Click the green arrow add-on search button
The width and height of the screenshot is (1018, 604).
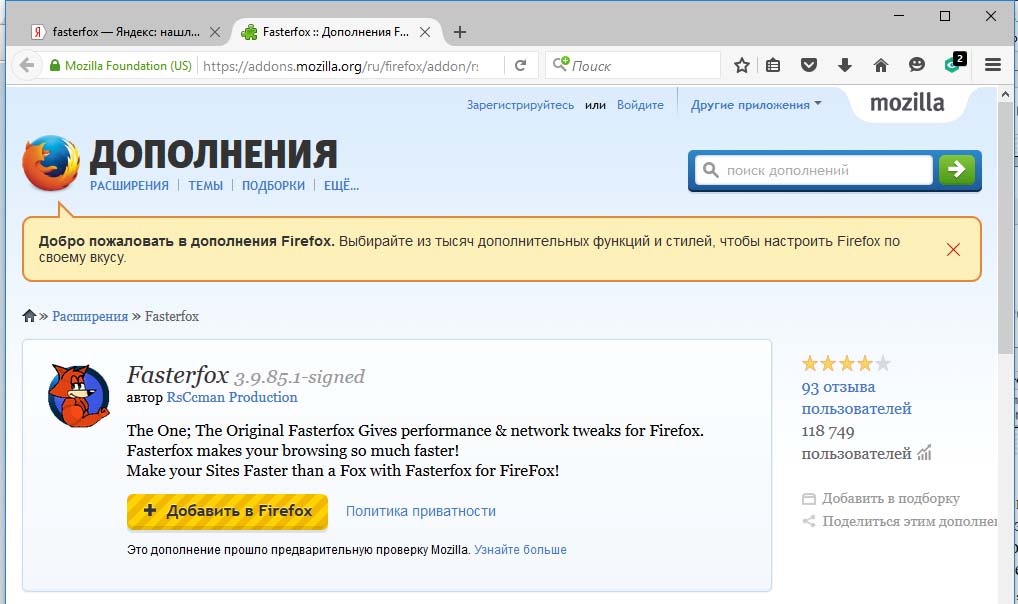coord(957,170)
